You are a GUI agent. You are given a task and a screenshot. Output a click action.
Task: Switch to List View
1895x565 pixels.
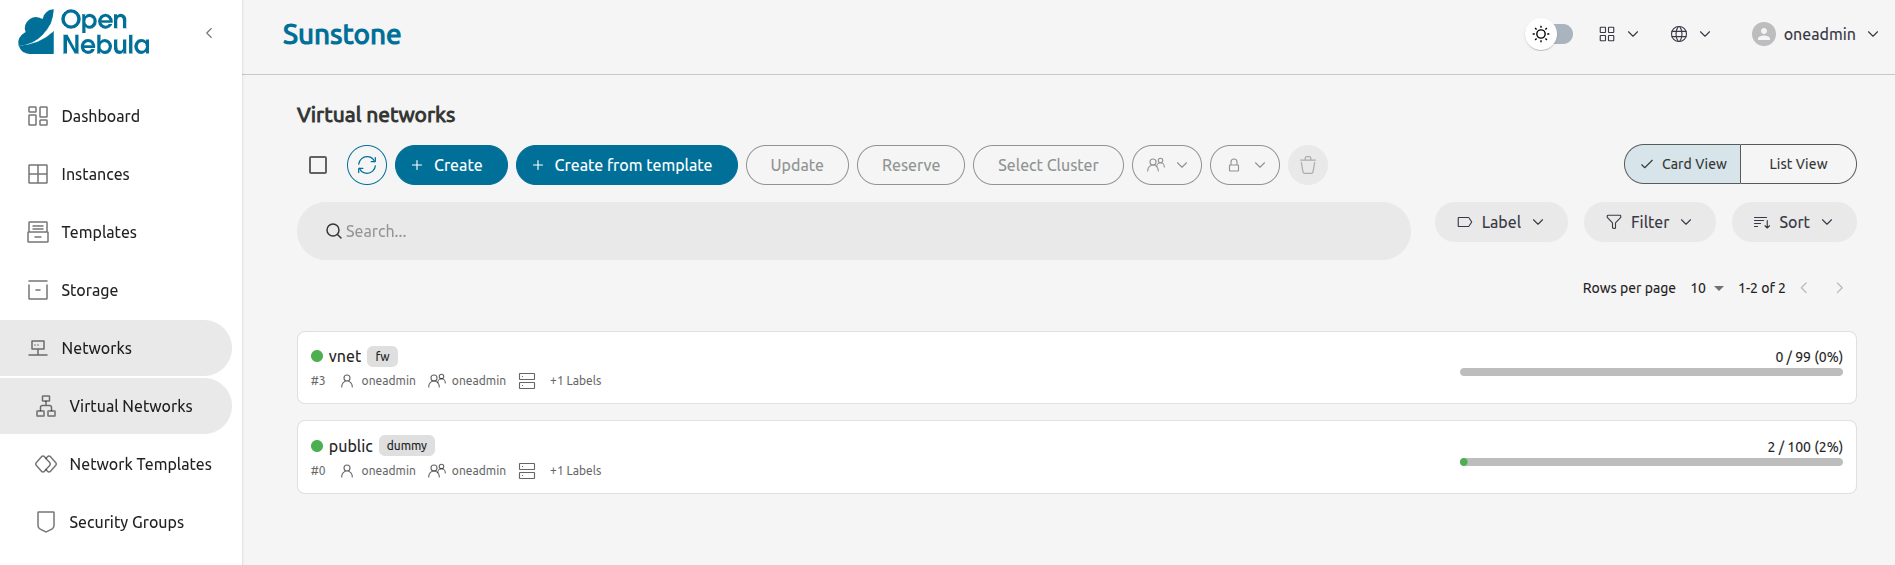pos(1797,164)
